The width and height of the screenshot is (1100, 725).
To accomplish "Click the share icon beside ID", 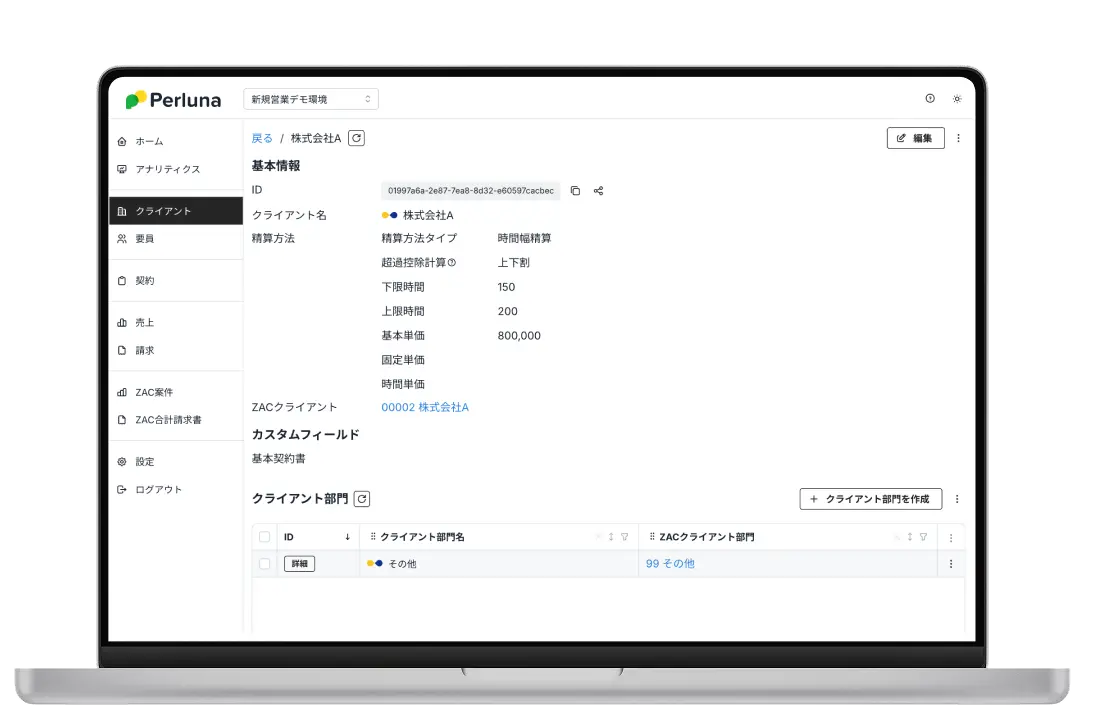I will click(x=598, y=191).
